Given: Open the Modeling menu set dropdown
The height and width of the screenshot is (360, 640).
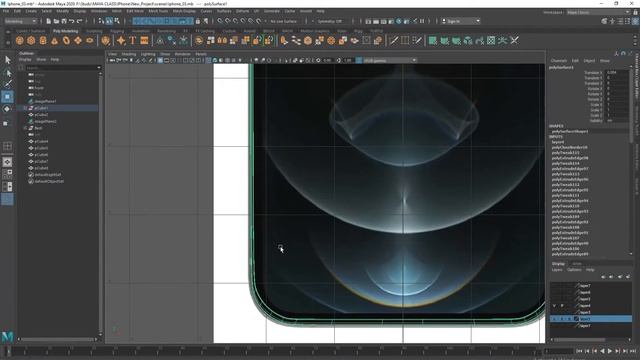Looking at the screenshot, I should pyautogui.click(x=20, y=21).
